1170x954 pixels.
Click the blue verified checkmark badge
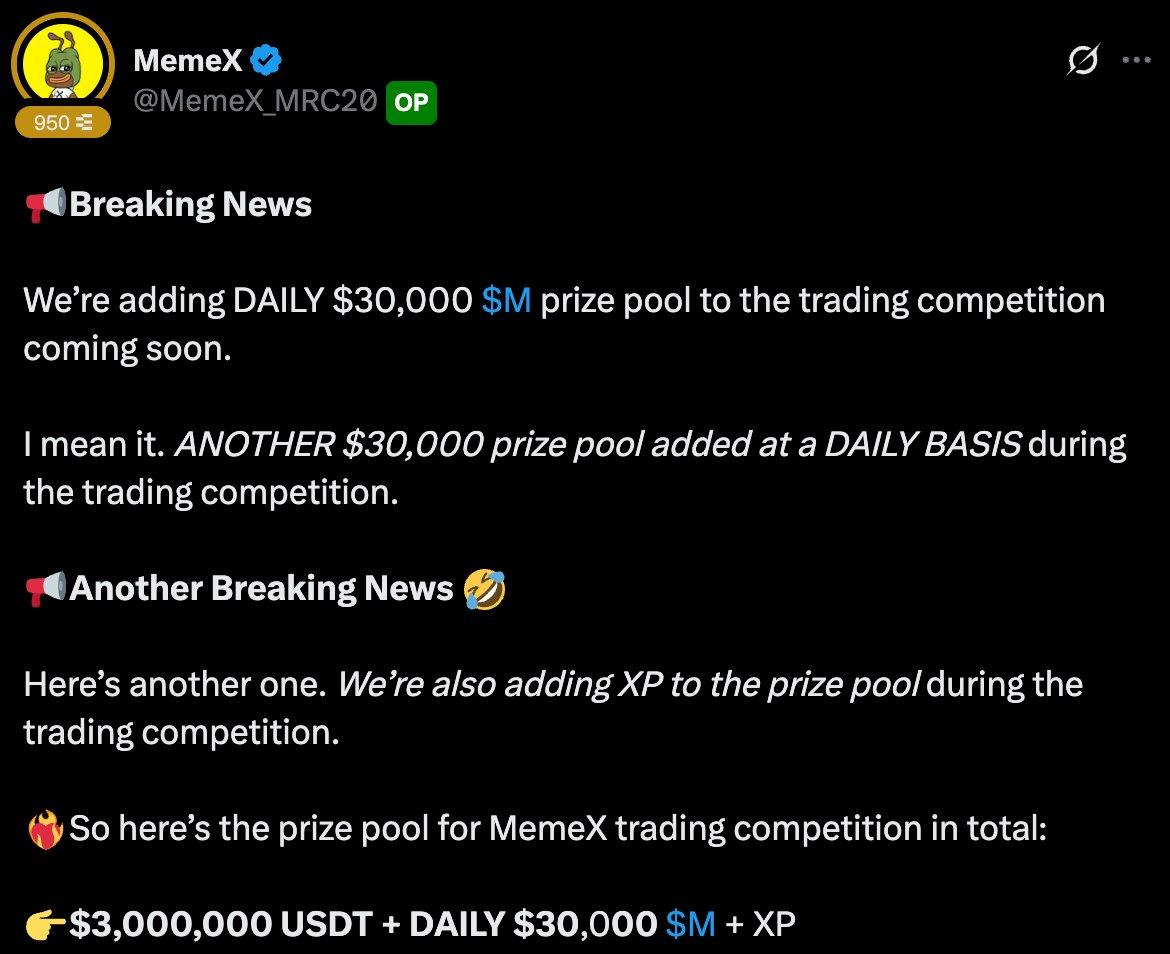[265, 61]
